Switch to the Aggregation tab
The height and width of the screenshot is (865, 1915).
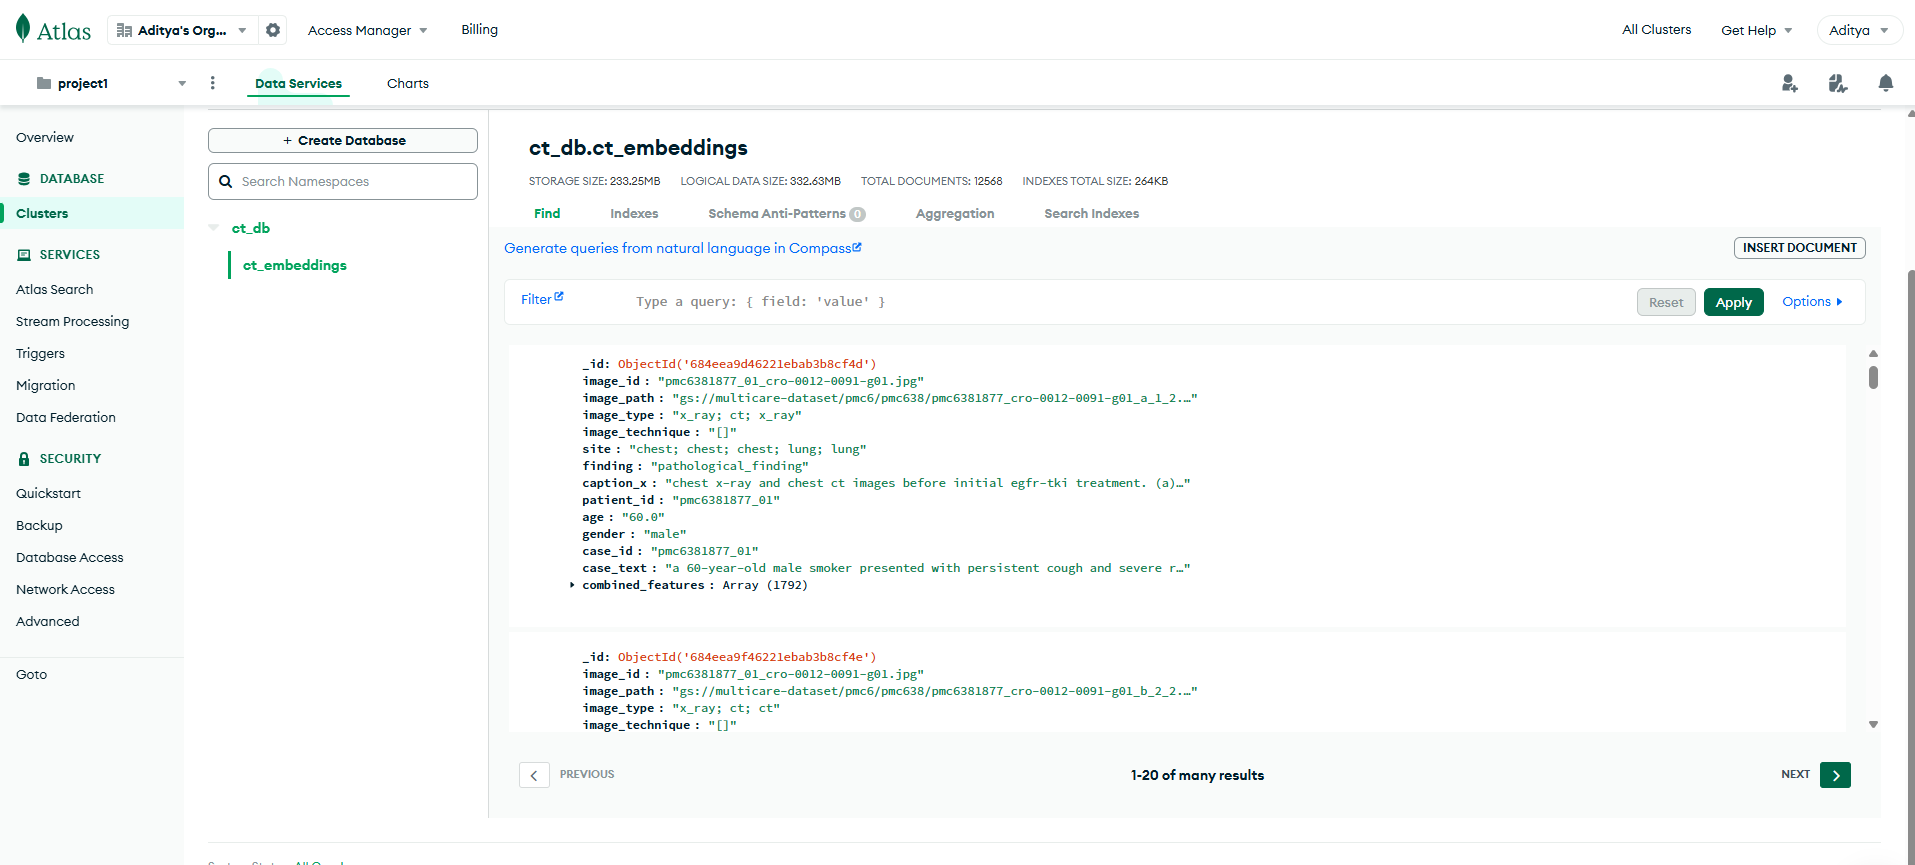[x=955, y=213]
